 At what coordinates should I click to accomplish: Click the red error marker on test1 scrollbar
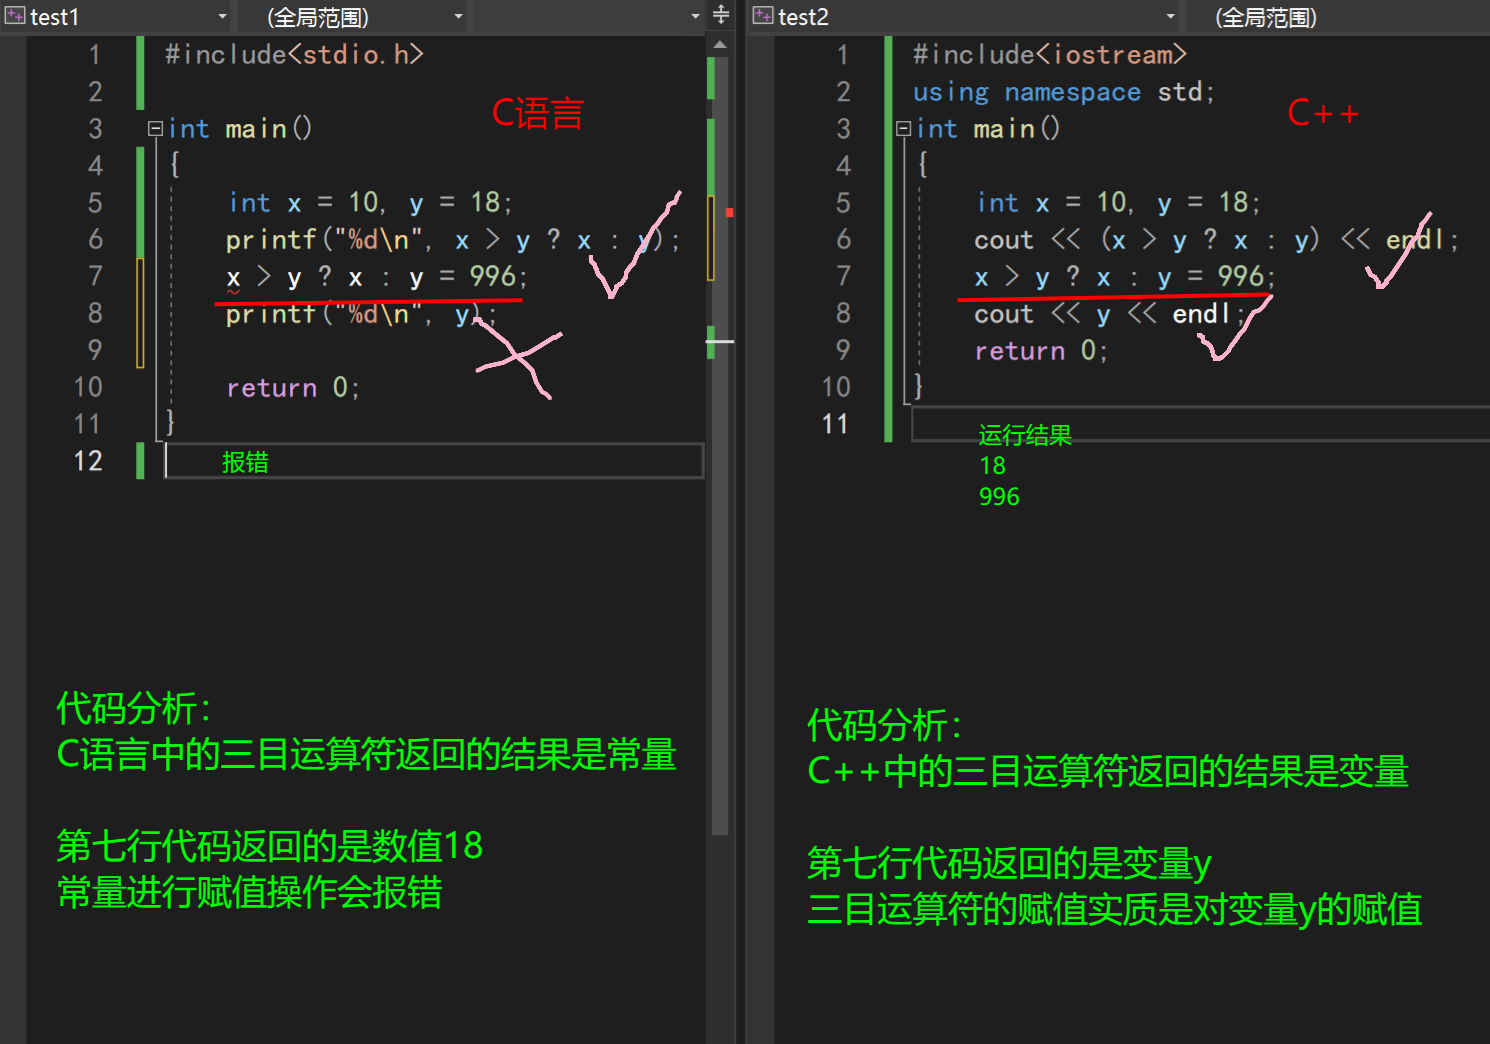(x=729, y=212)
